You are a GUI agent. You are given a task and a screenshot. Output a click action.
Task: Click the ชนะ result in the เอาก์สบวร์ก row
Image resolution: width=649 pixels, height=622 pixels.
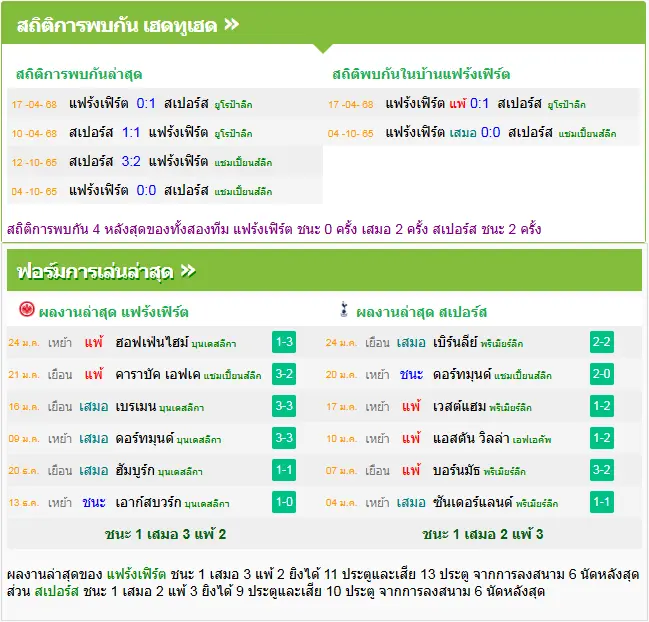click(x=94, y=502)
